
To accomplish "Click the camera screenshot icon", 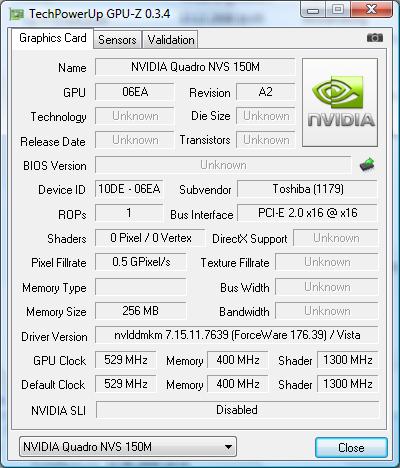I will click(375, 38).
